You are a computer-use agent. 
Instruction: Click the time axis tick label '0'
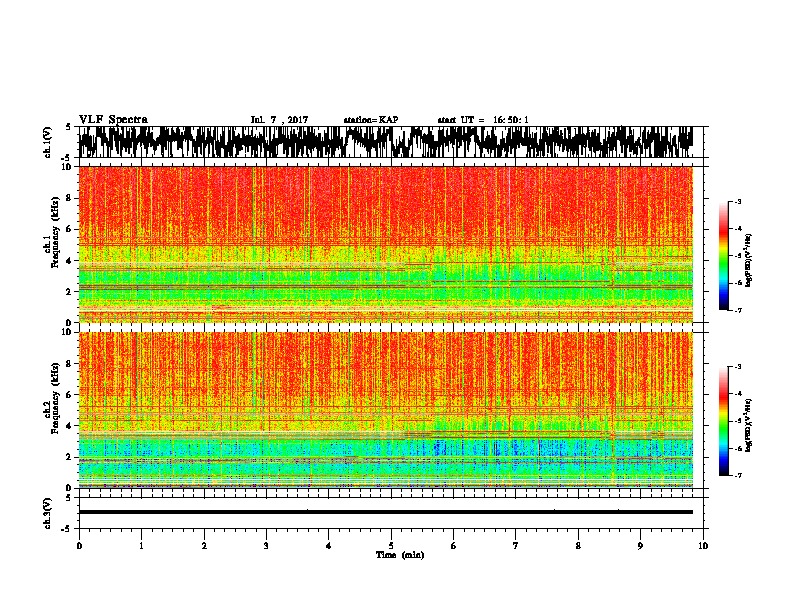tap(79, 546)
